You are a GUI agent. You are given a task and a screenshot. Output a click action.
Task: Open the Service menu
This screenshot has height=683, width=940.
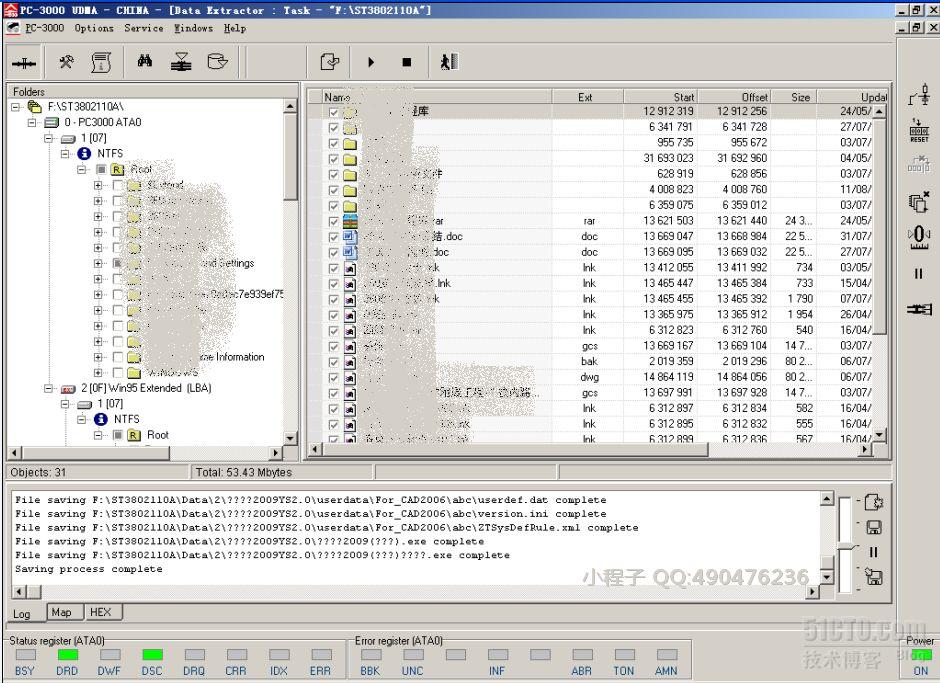[x=143, y=28]
